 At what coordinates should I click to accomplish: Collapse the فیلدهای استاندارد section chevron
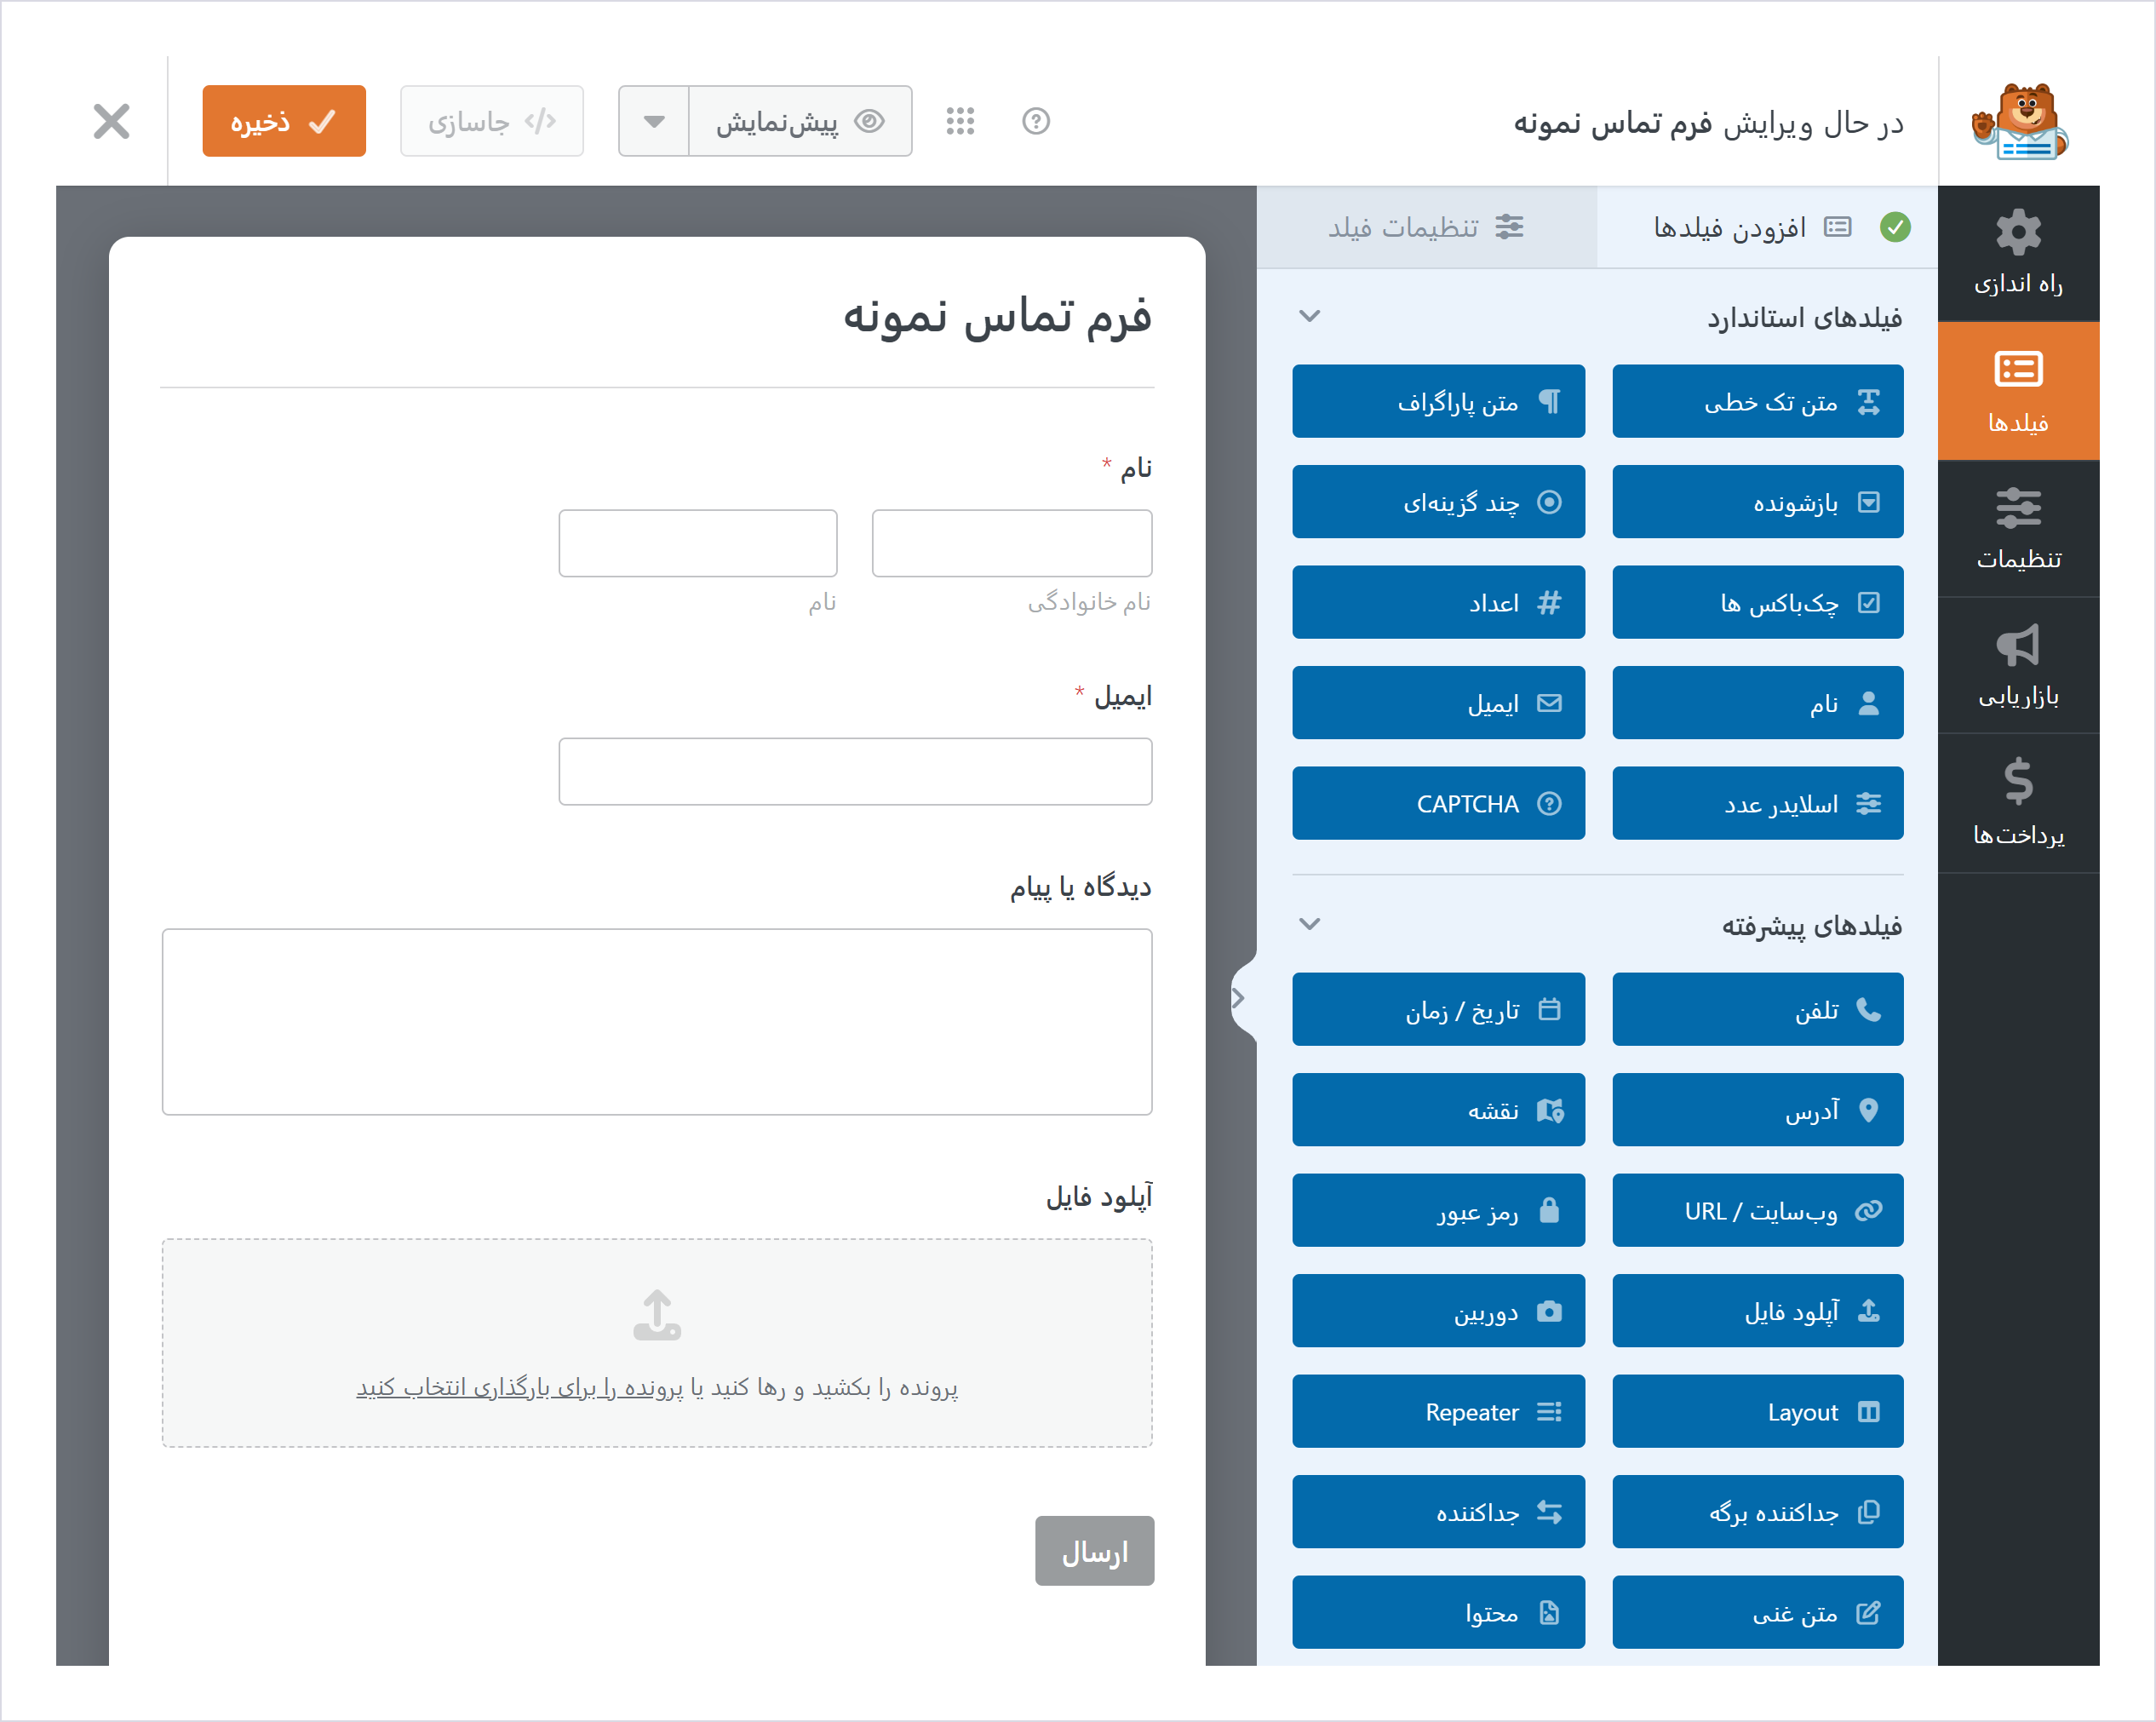[x=1309, y=316]
